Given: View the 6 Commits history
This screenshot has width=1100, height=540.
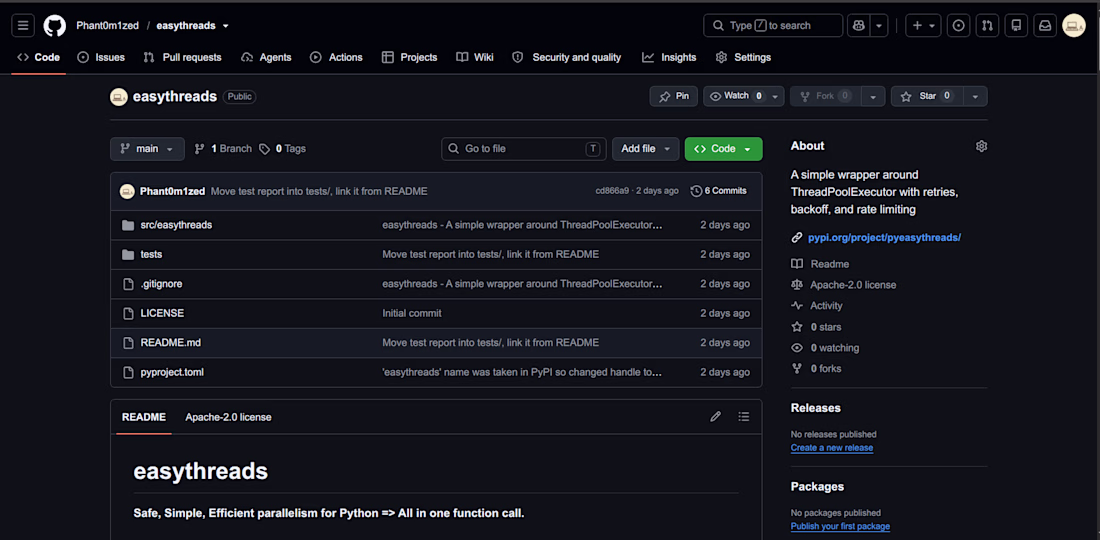Looking at the screenshot, I should (718, 191).
